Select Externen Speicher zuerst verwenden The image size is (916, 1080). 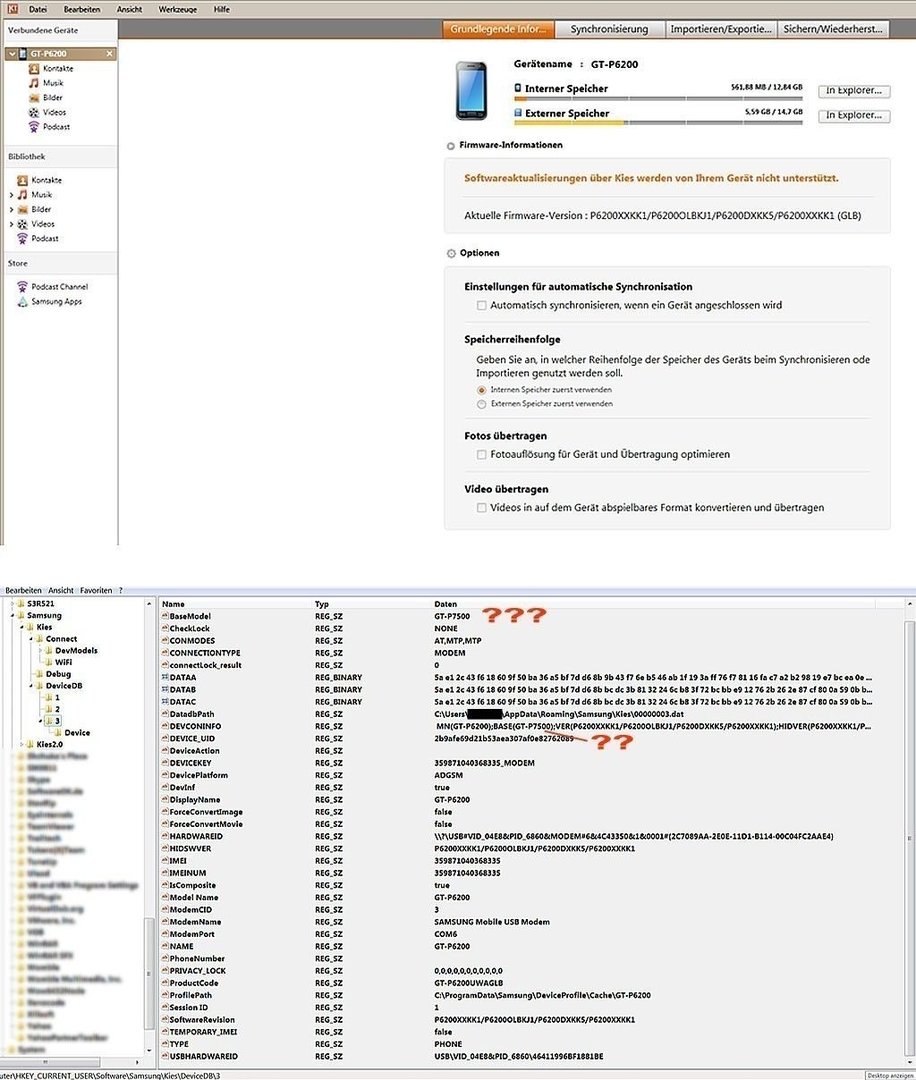[x=481, y=404]
